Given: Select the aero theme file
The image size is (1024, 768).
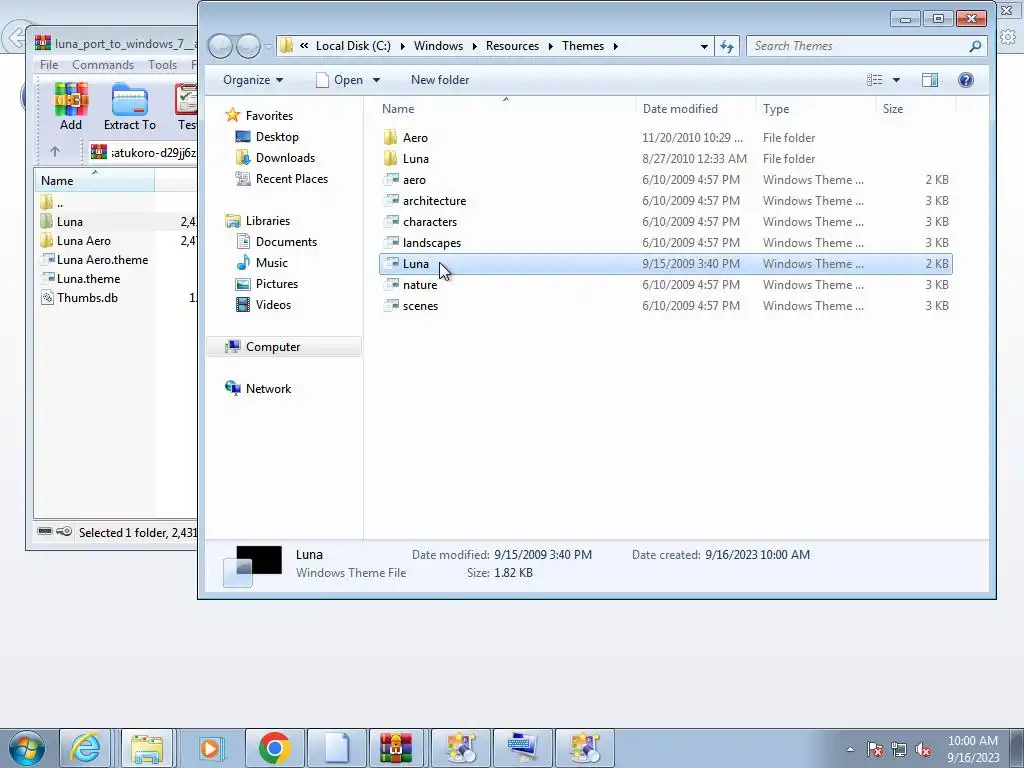Looking at the screenshot, I should click(665, 180).
